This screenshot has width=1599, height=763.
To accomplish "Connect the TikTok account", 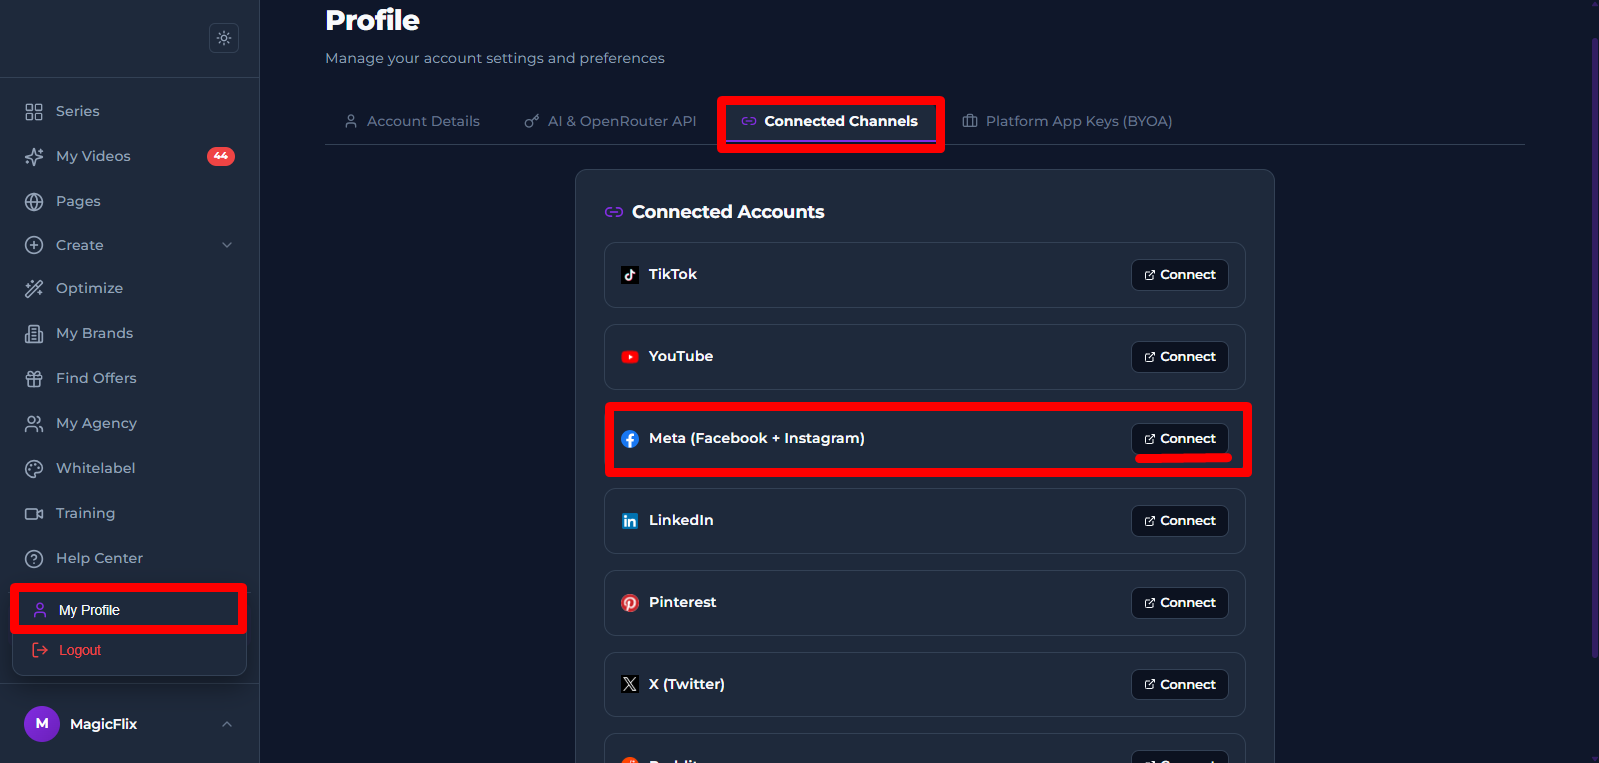I will click(1180, 275).
